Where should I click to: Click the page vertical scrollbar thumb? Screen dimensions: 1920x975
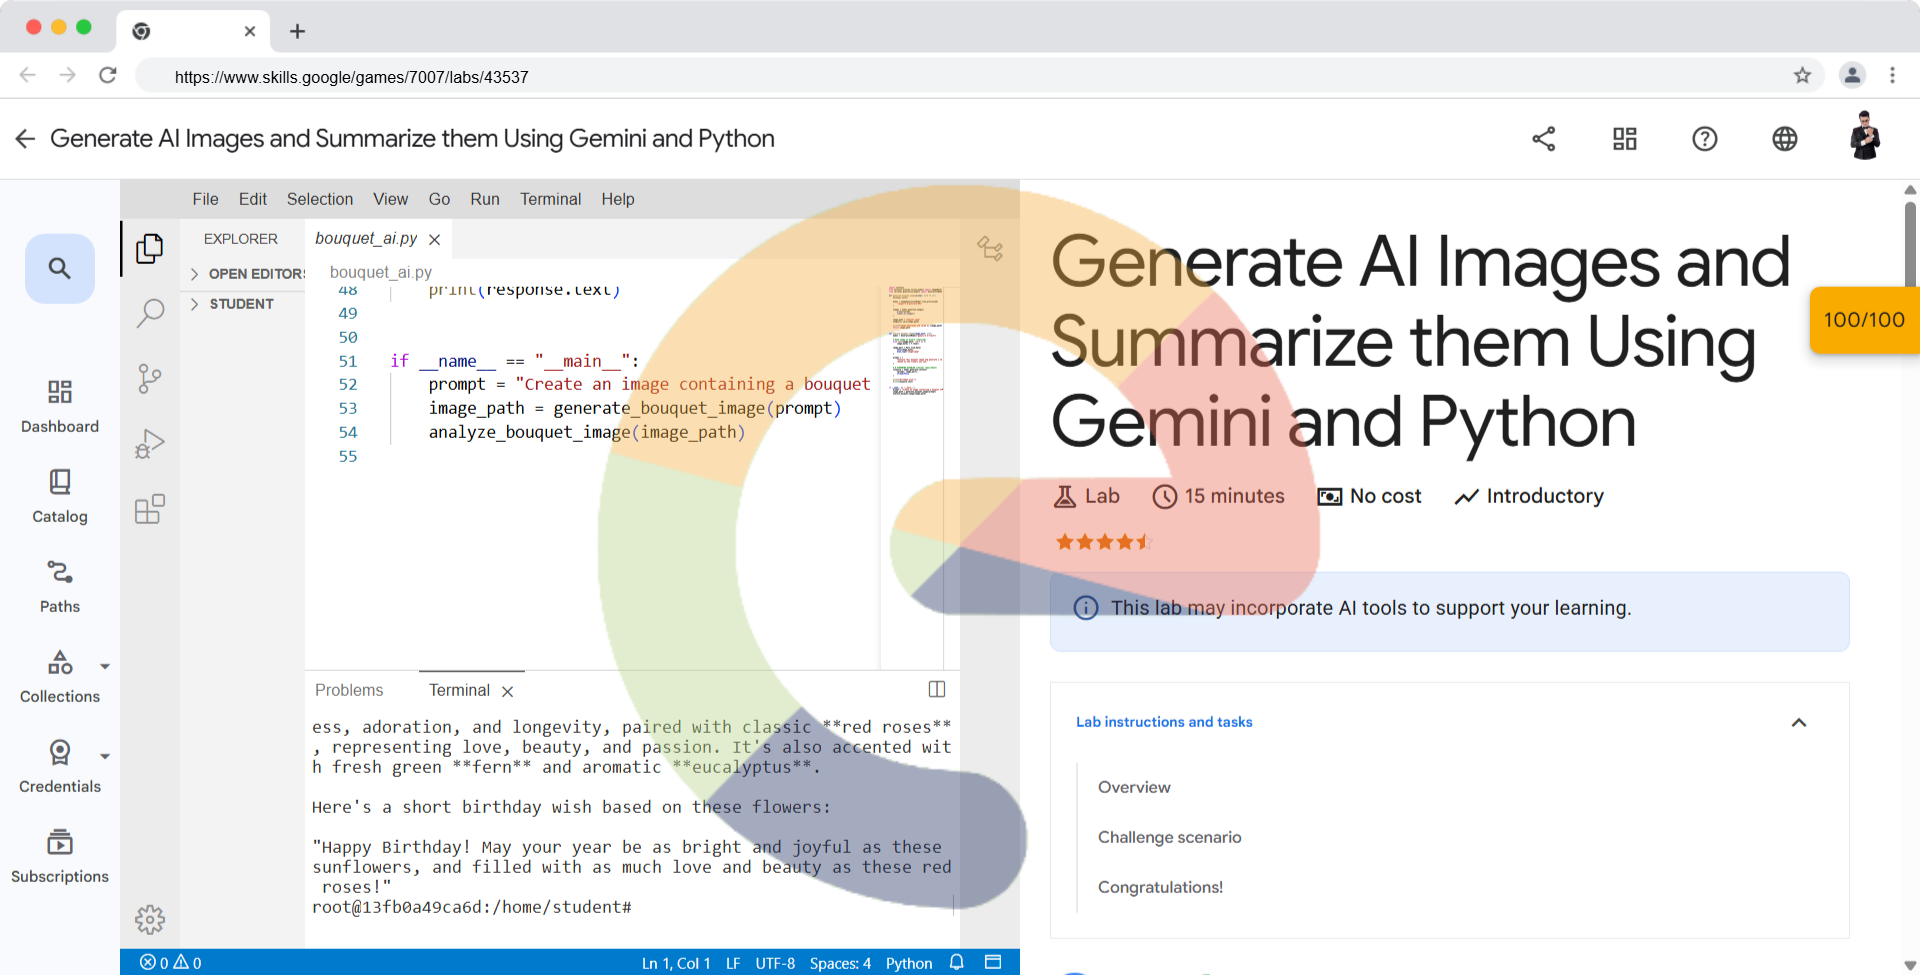point(1910,246)
